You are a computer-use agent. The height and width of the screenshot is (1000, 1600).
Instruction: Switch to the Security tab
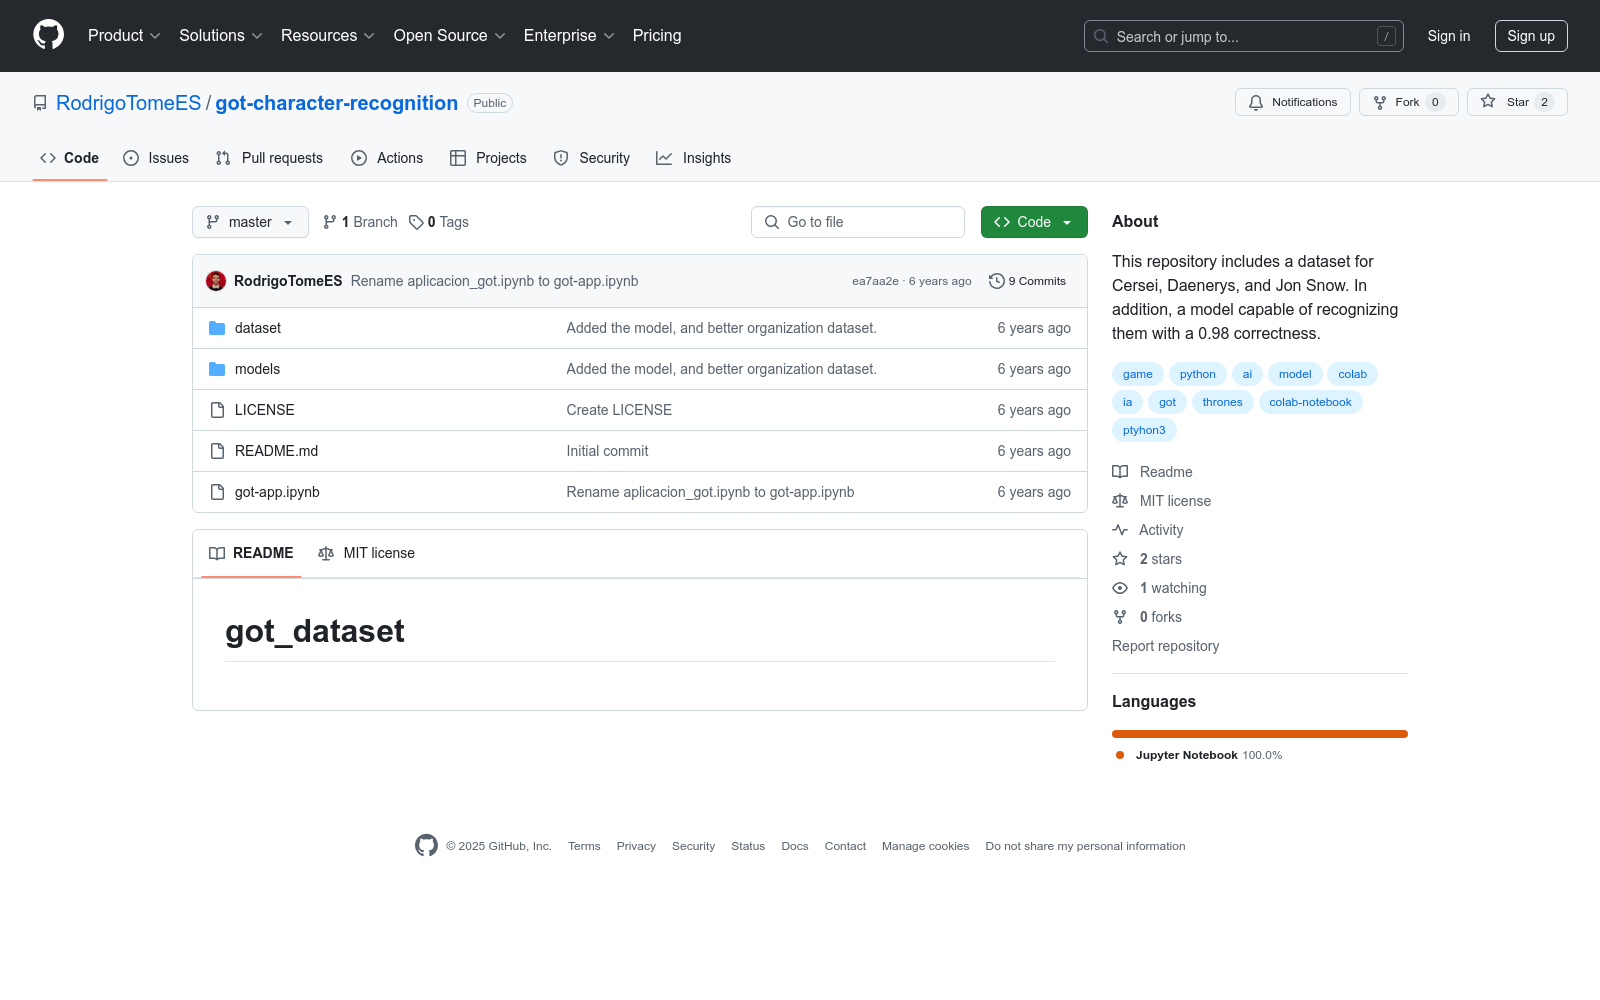click(592, 158)
